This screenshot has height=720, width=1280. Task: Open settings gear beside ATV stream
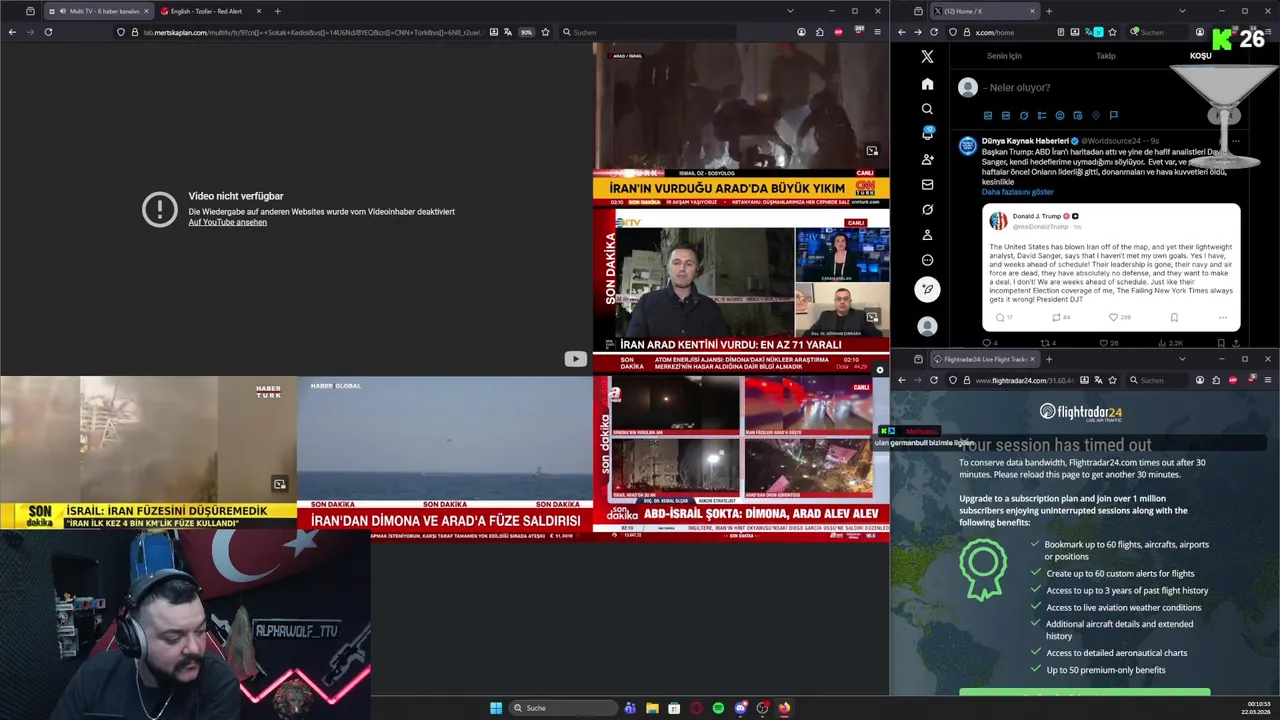point(880,370)
